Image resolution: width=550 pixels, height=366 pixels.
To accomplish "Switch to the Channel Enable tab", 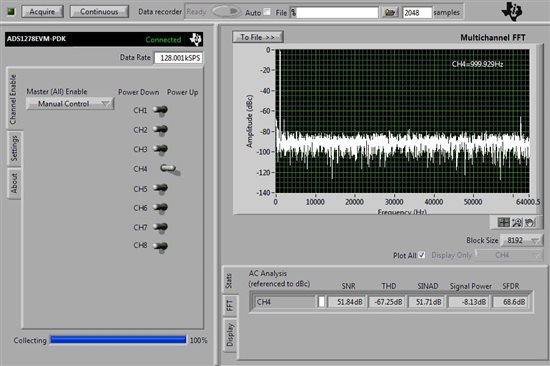I will pos(13,99).
